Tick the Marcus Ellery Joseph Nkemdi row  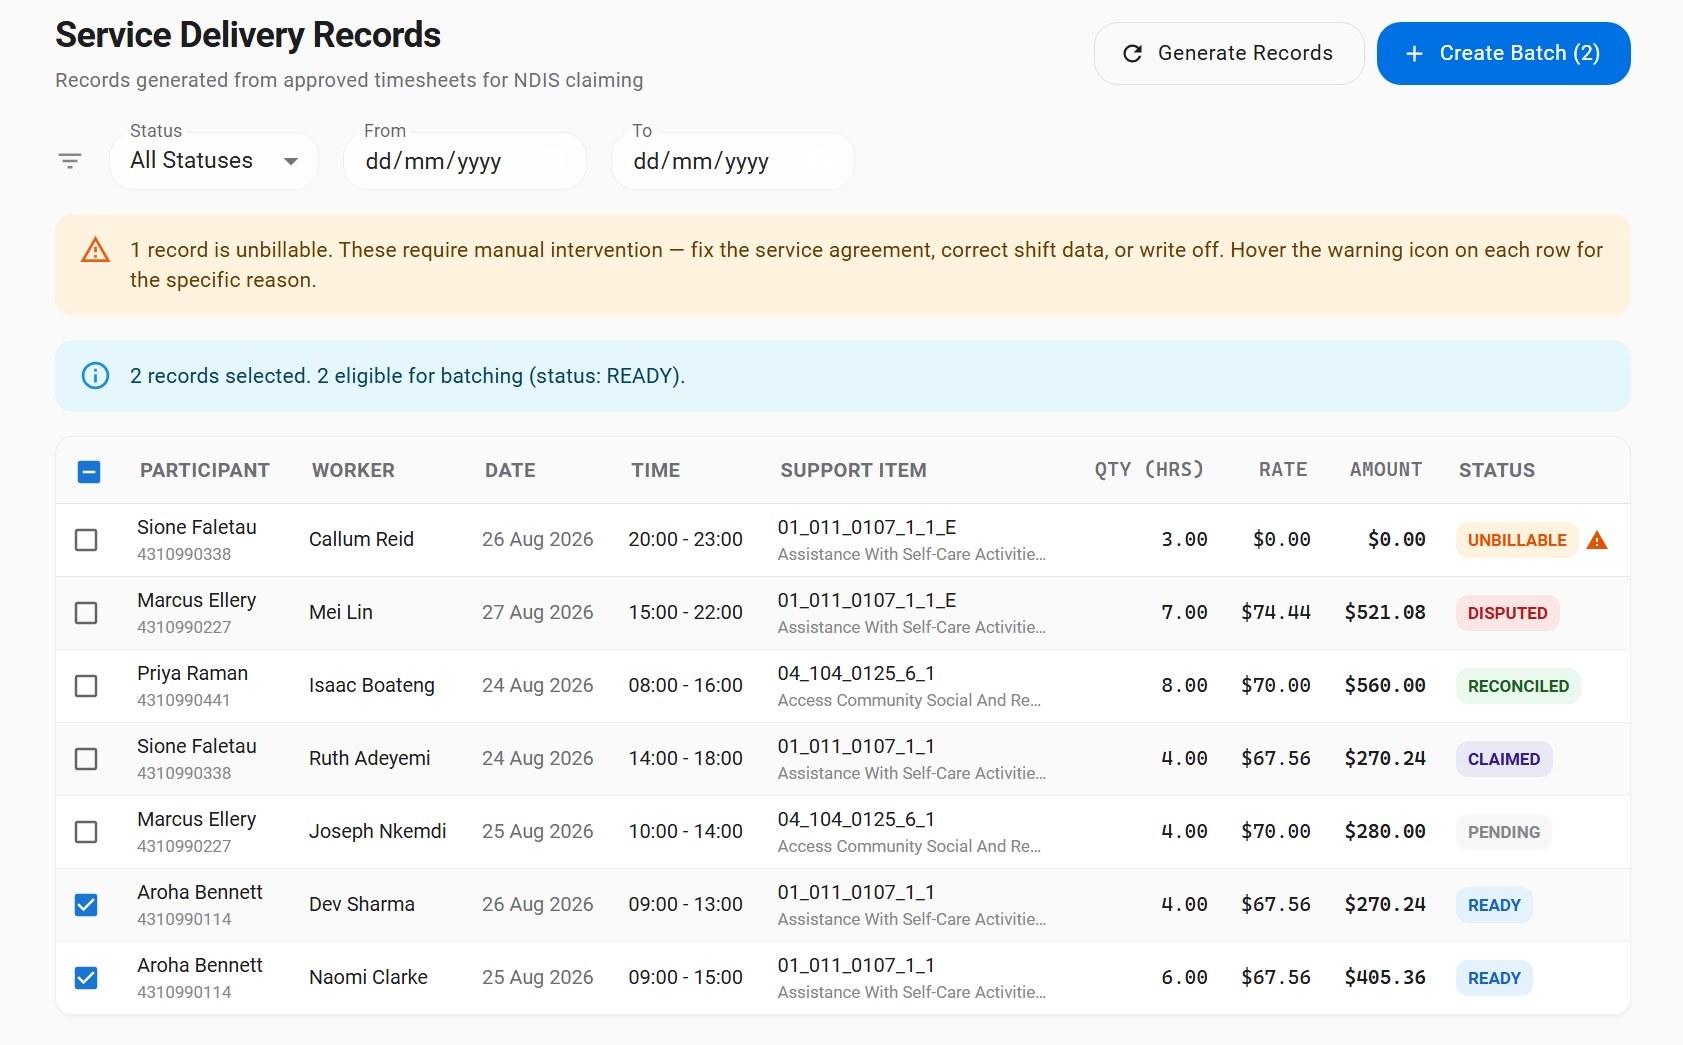(86, 832)
